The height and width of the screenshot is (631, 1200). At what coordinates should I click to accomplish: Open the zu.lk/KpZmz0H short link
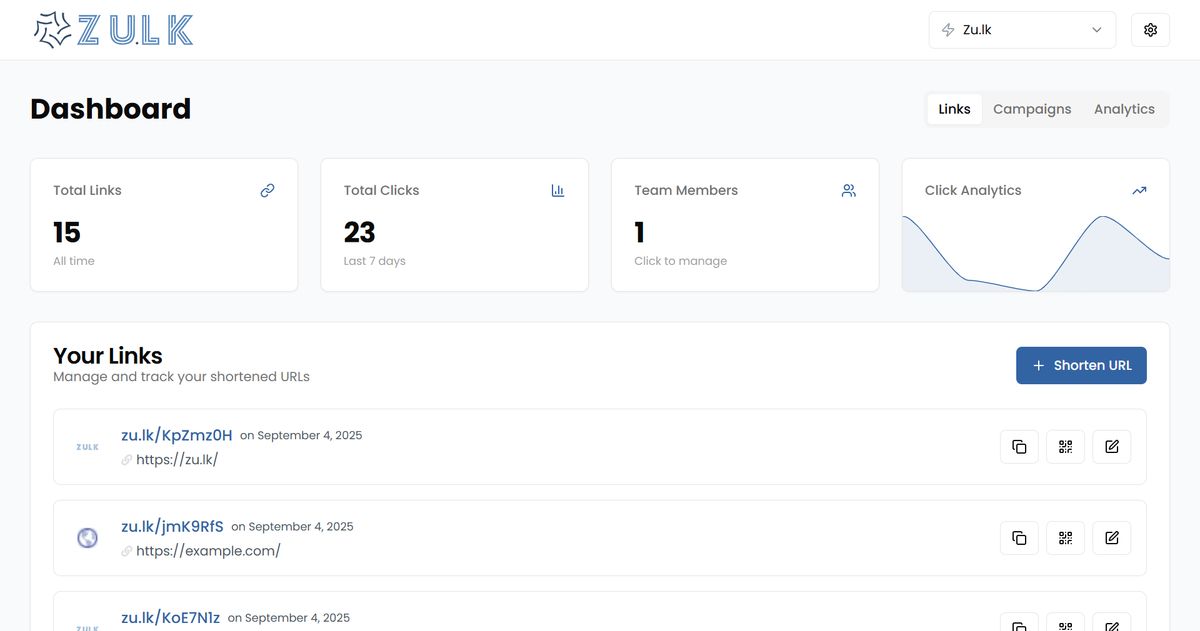tap(176, 435)
